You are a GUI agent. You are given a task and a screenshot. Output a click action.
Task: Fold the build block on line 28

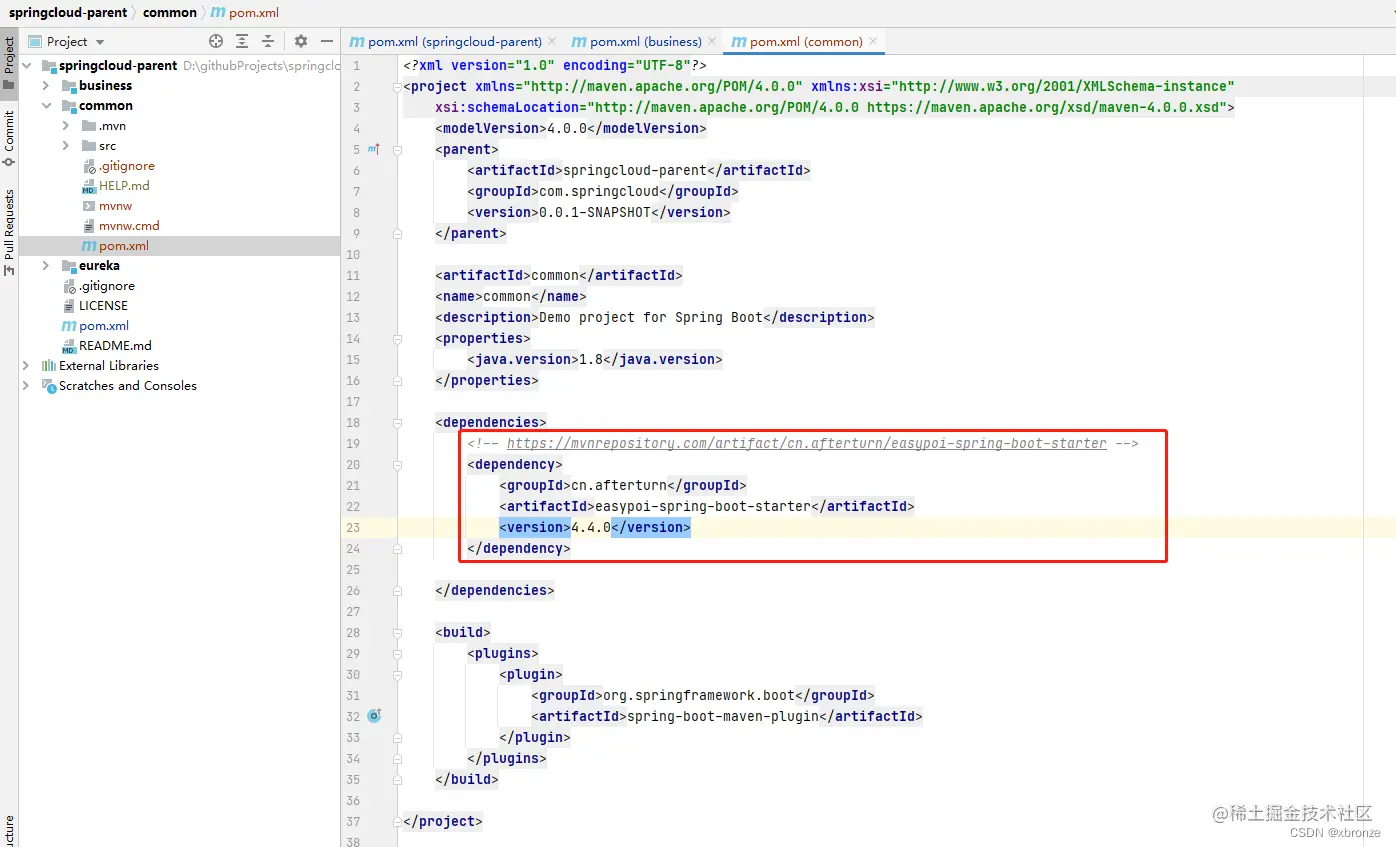click(x=397, y=632)
